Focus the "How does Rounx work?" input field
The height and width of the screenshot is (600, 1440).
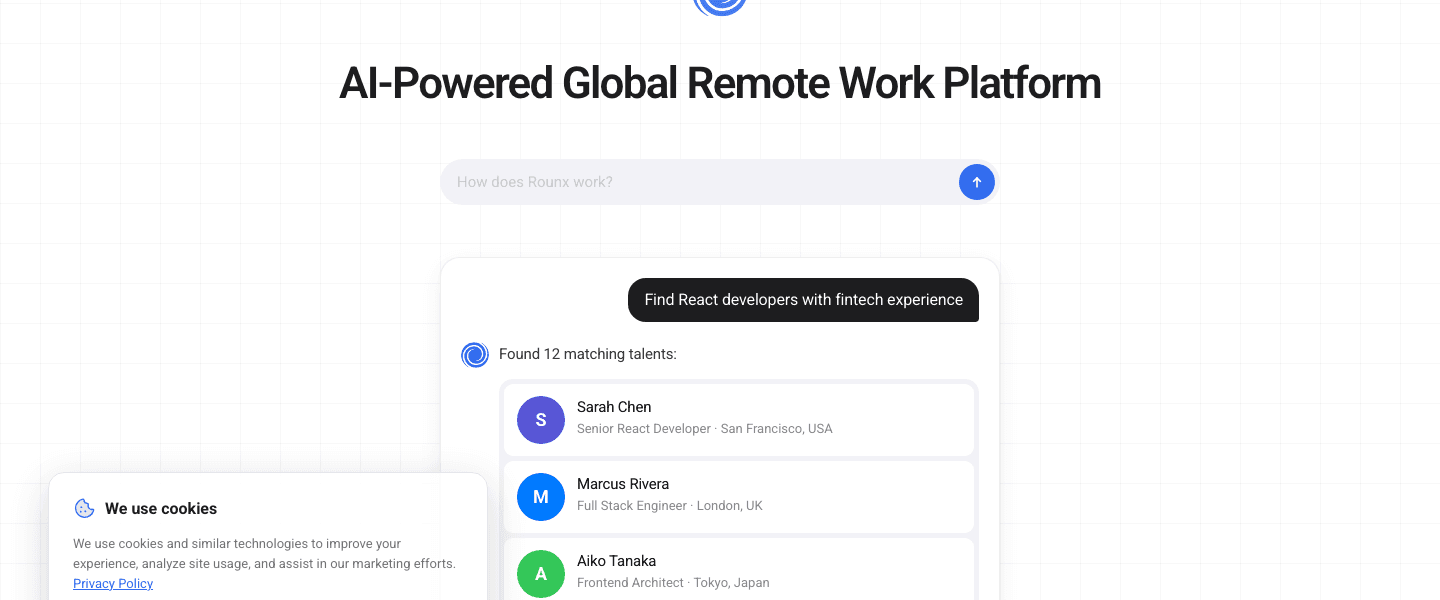tap(700, 182)
